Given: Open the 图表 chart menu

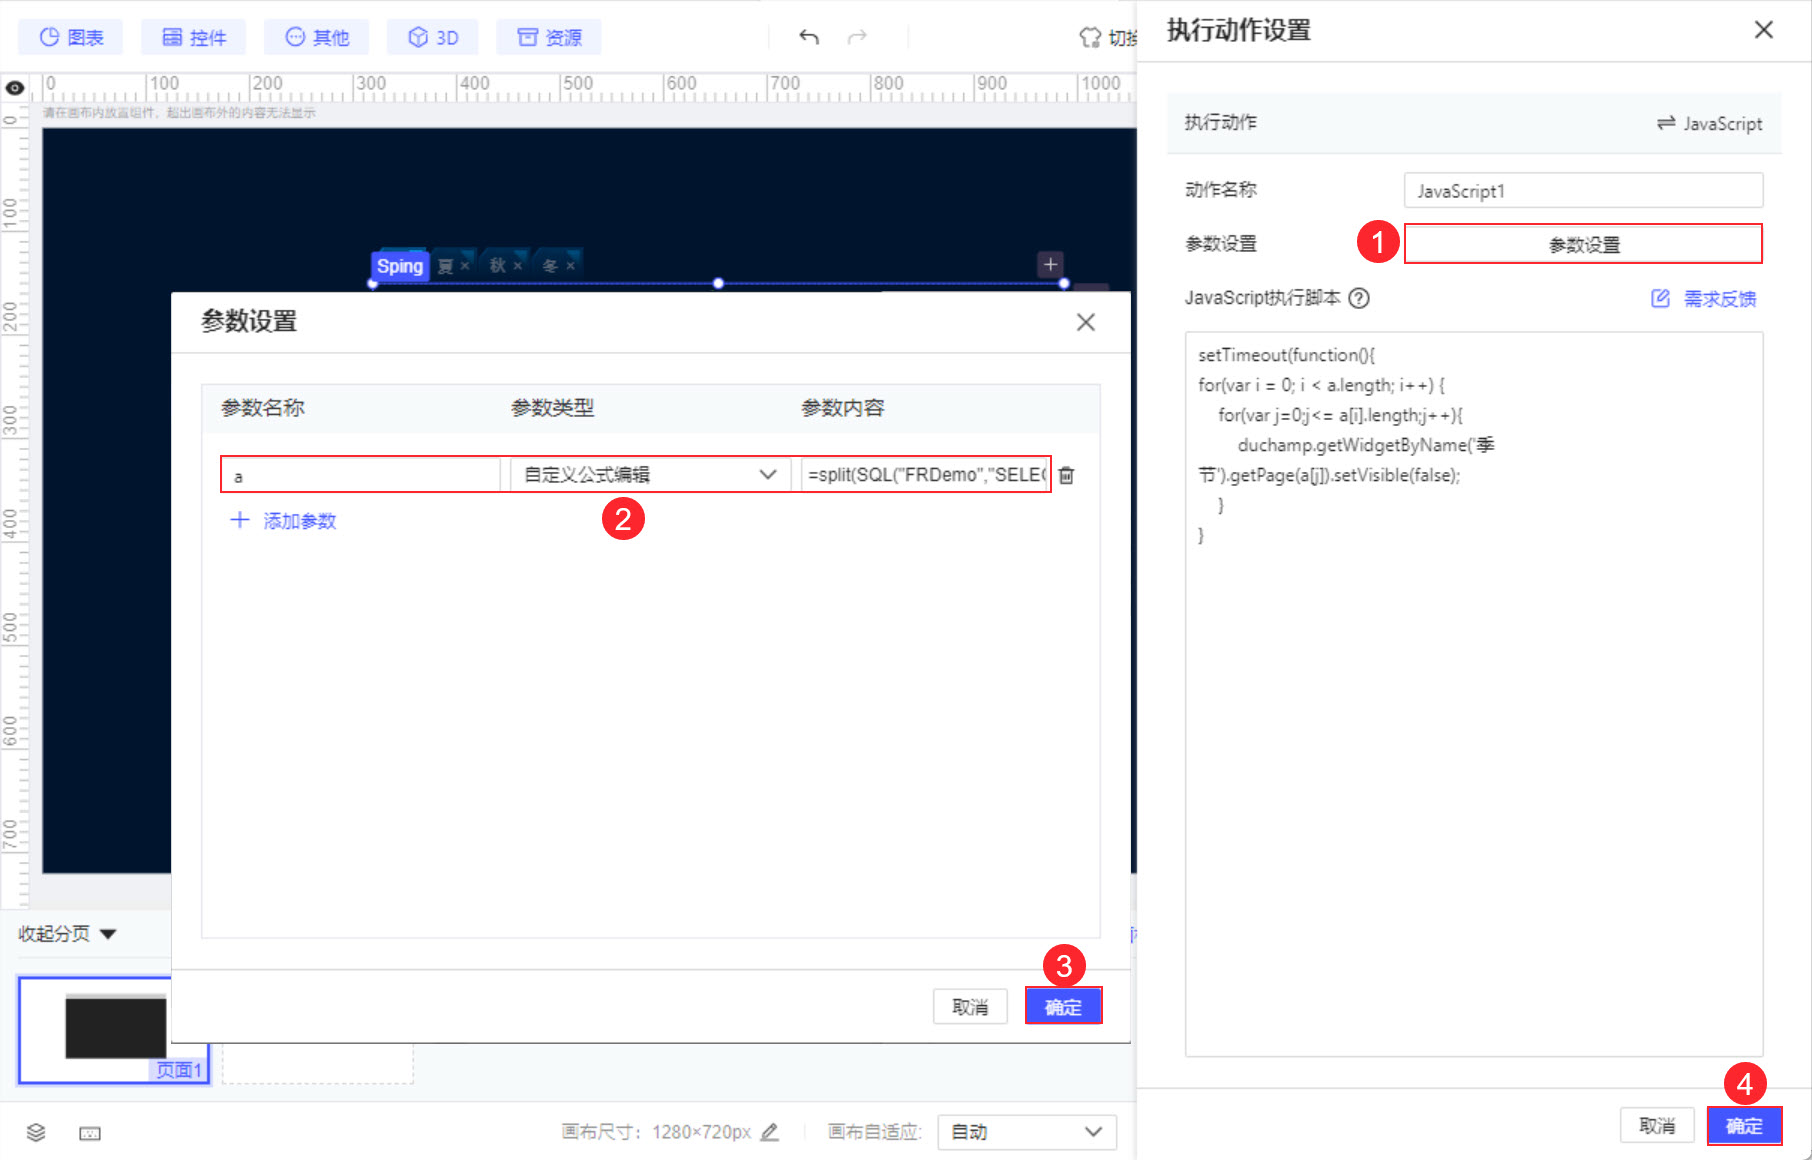Looking at the screenshot, I should coord(71,37).
